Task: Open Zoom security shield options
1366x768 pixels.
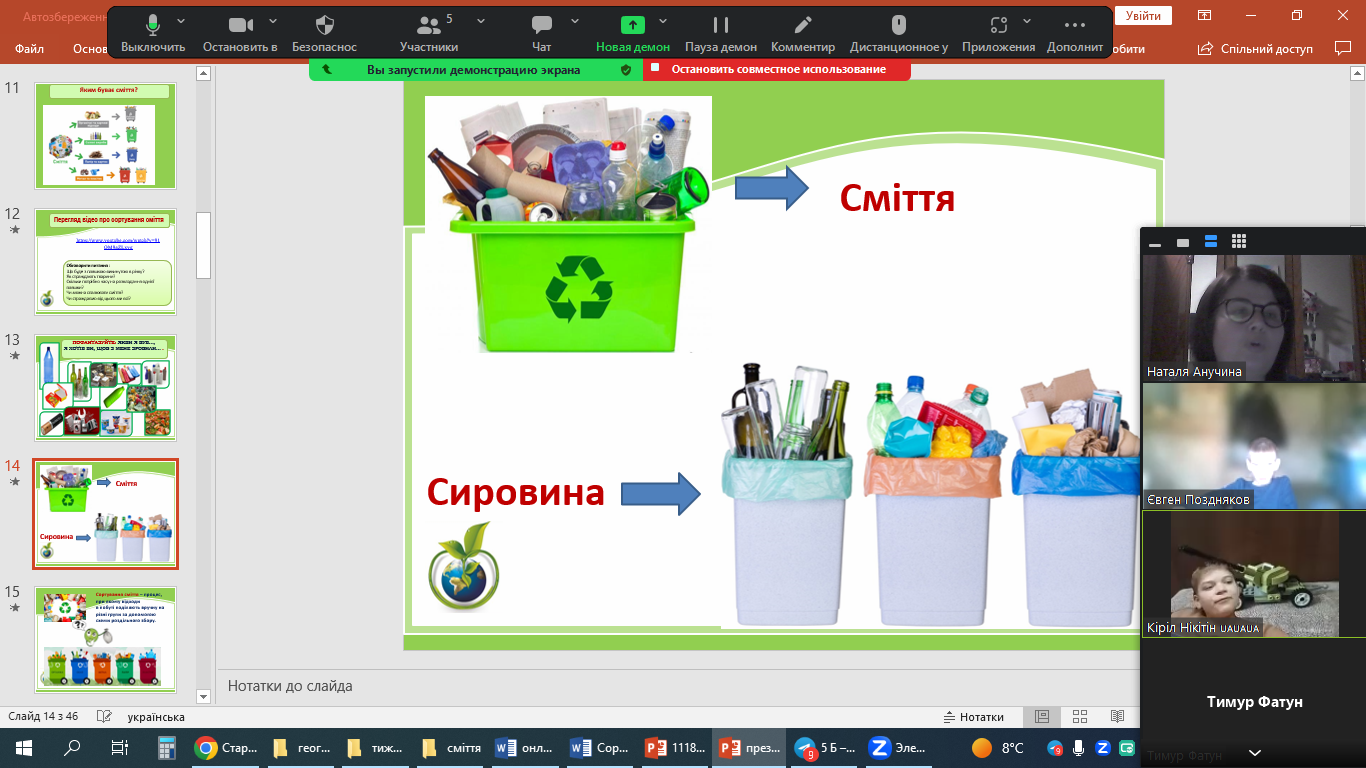Action: click(324, 34)
